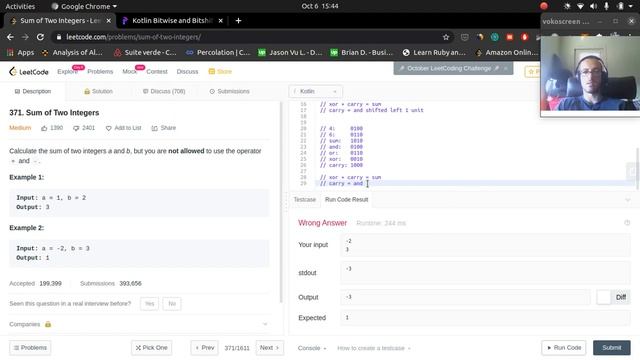Image resolution: width=640 pixels, height=360 pixels.
Task: Open the Analysis of Al... bookmark
Action: [72, 53]
